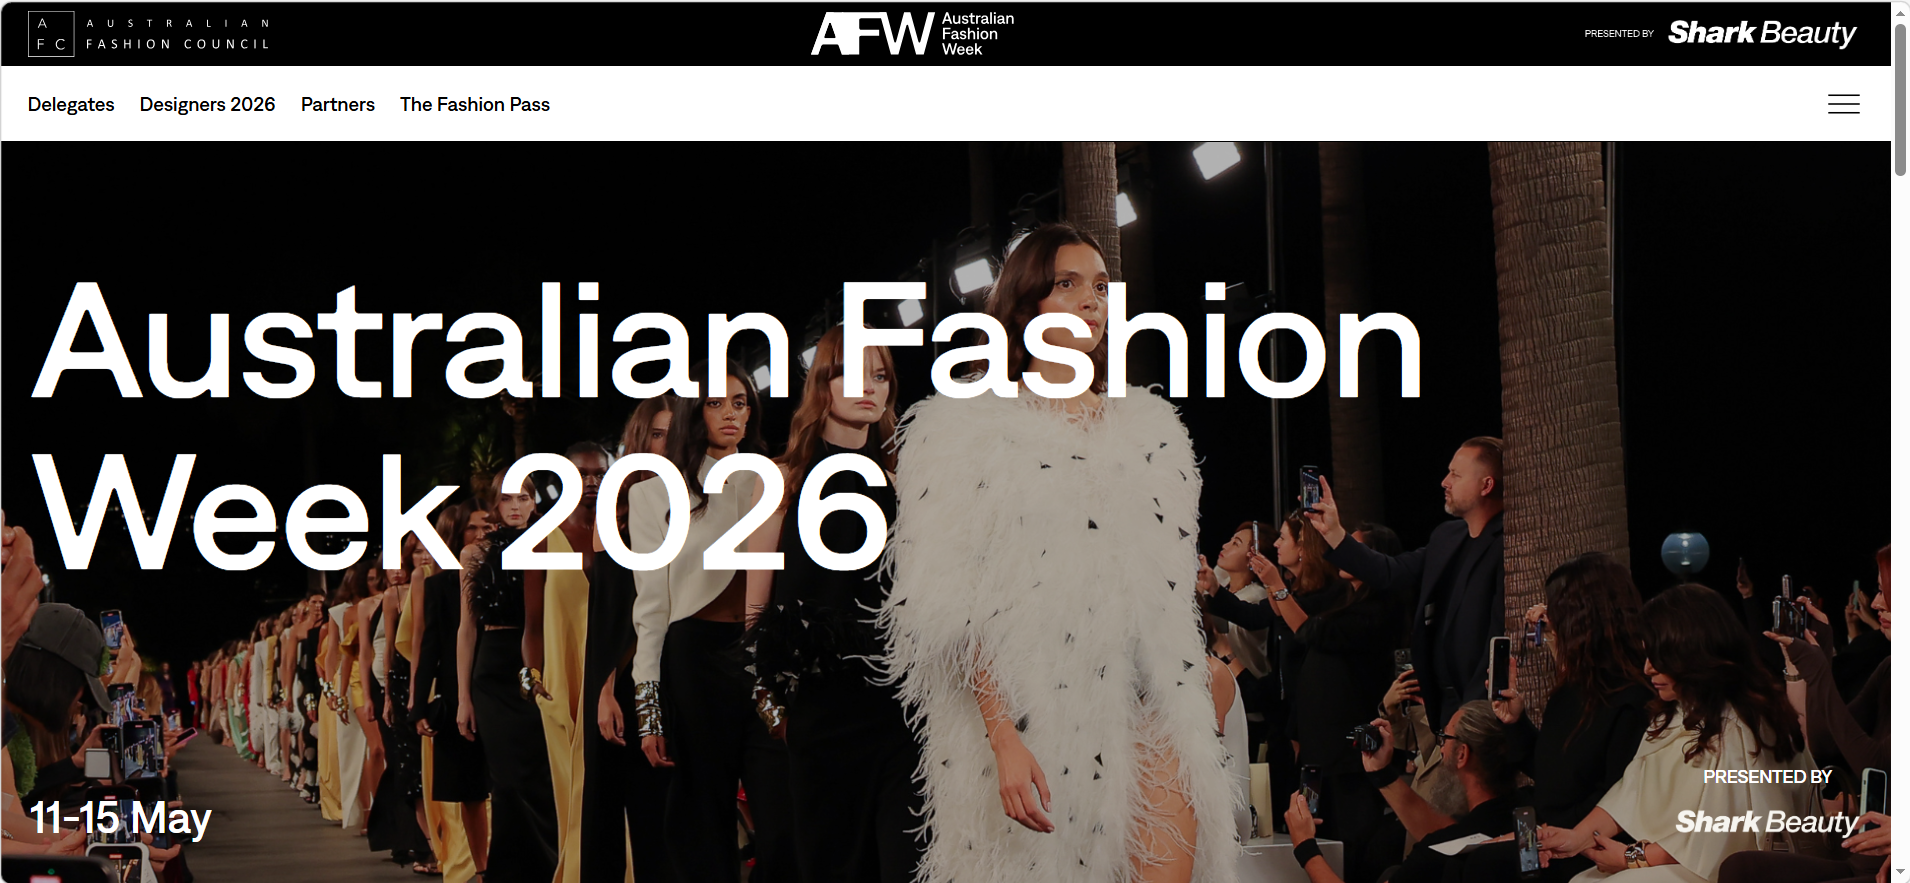Click the scrollbar down arrow
1910x883 pixels.
pos(1900,873)
